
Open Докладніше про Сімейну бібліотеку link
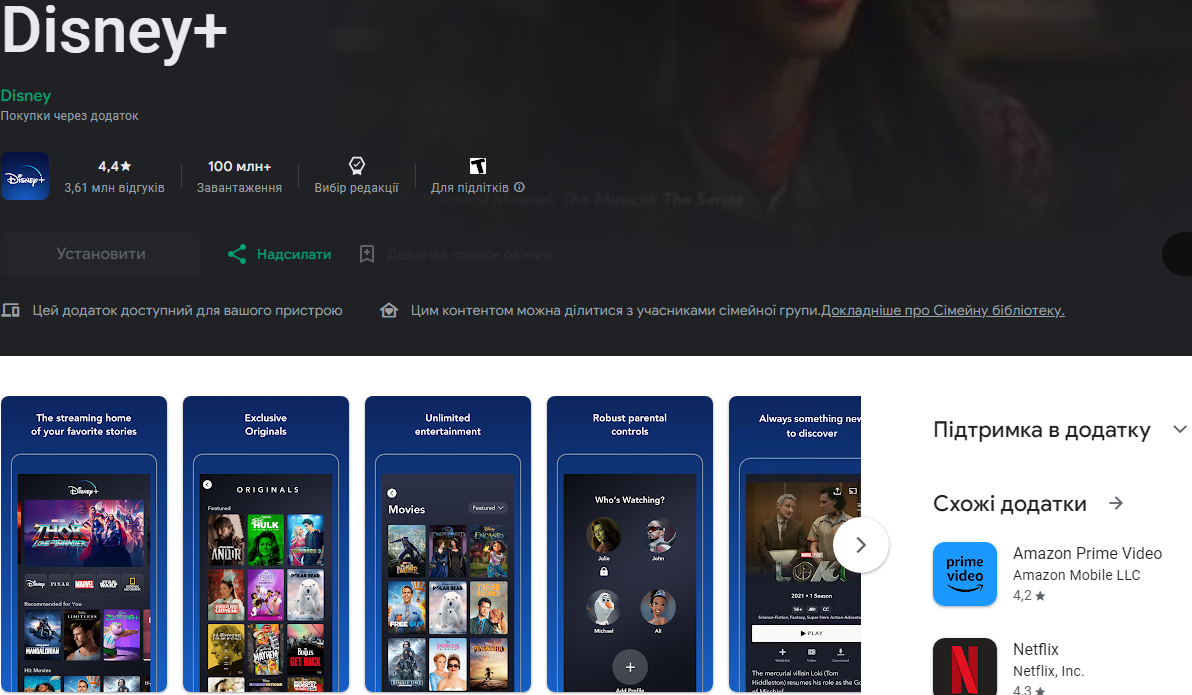(943, 311)
